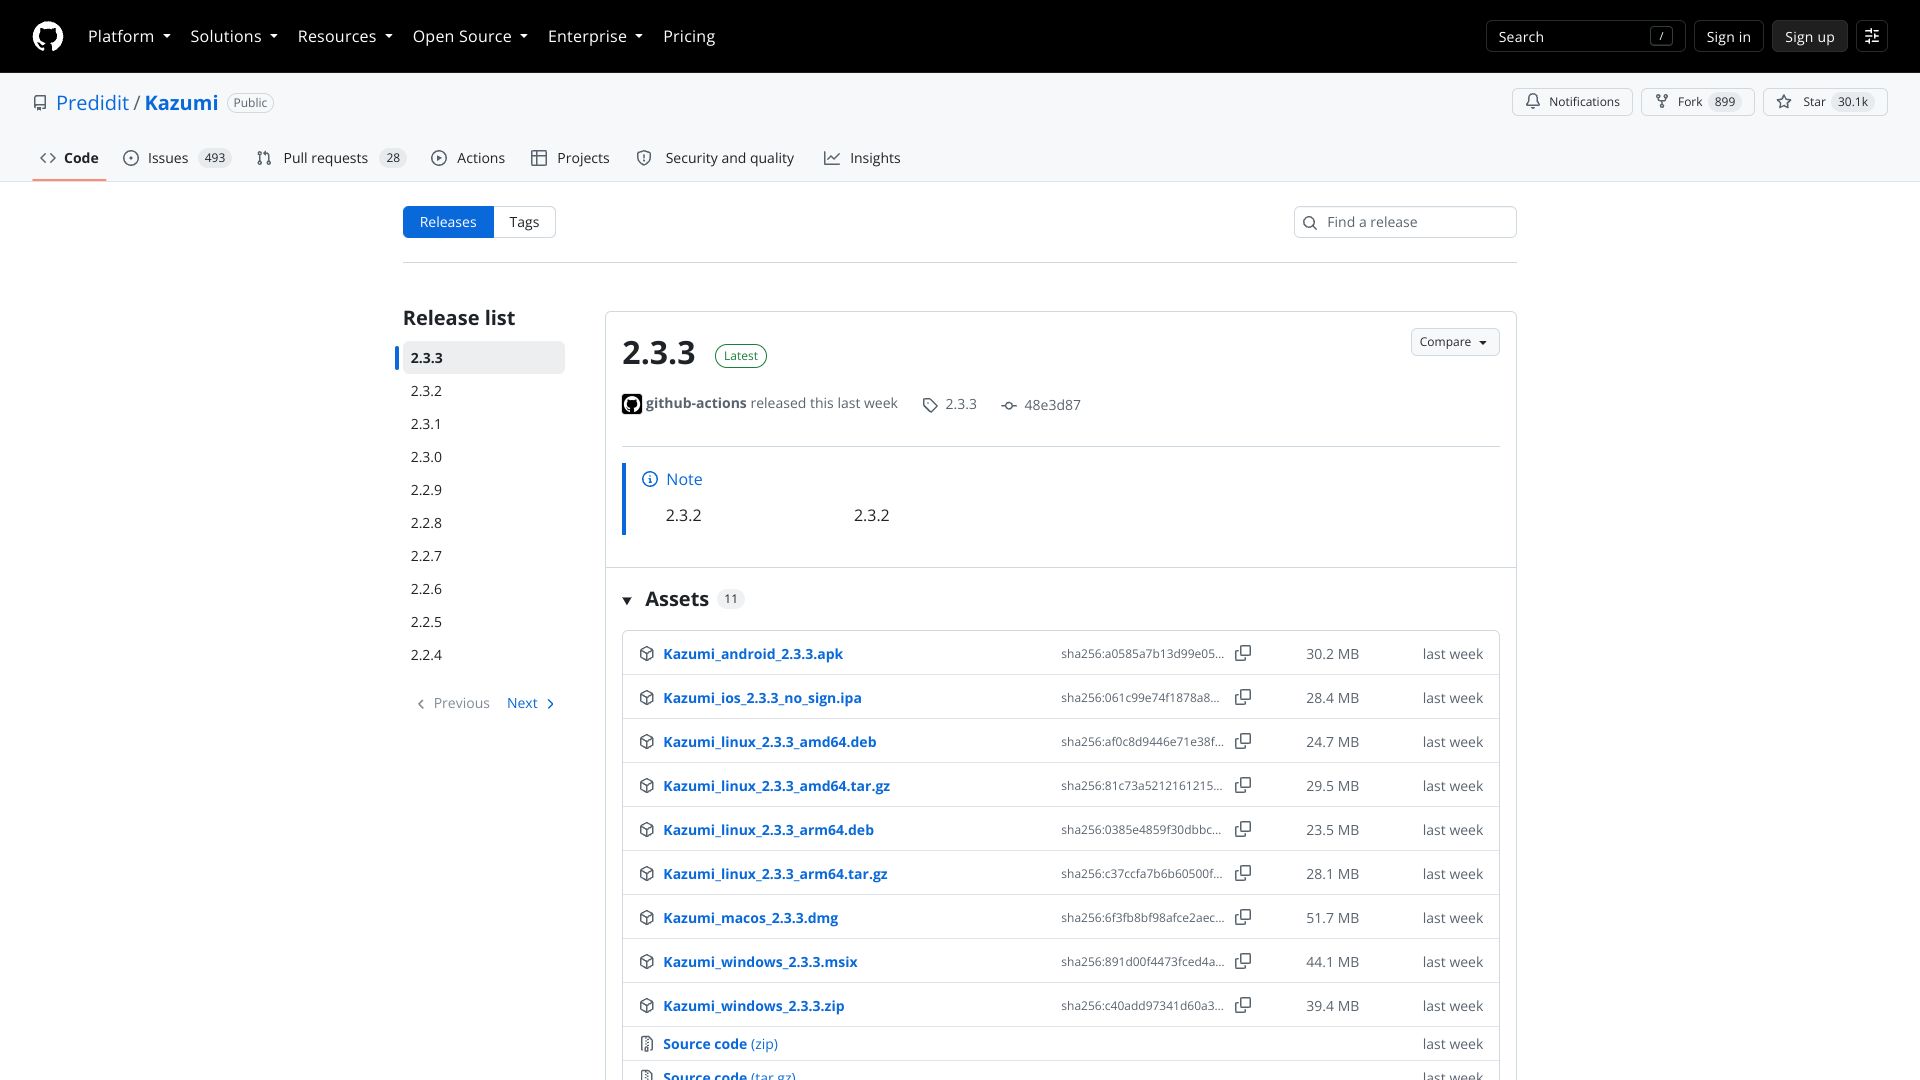The height and width of the screenshot is (1080, 1920).
Task: Switch to the Issues tab
Action: click(177, 158)
